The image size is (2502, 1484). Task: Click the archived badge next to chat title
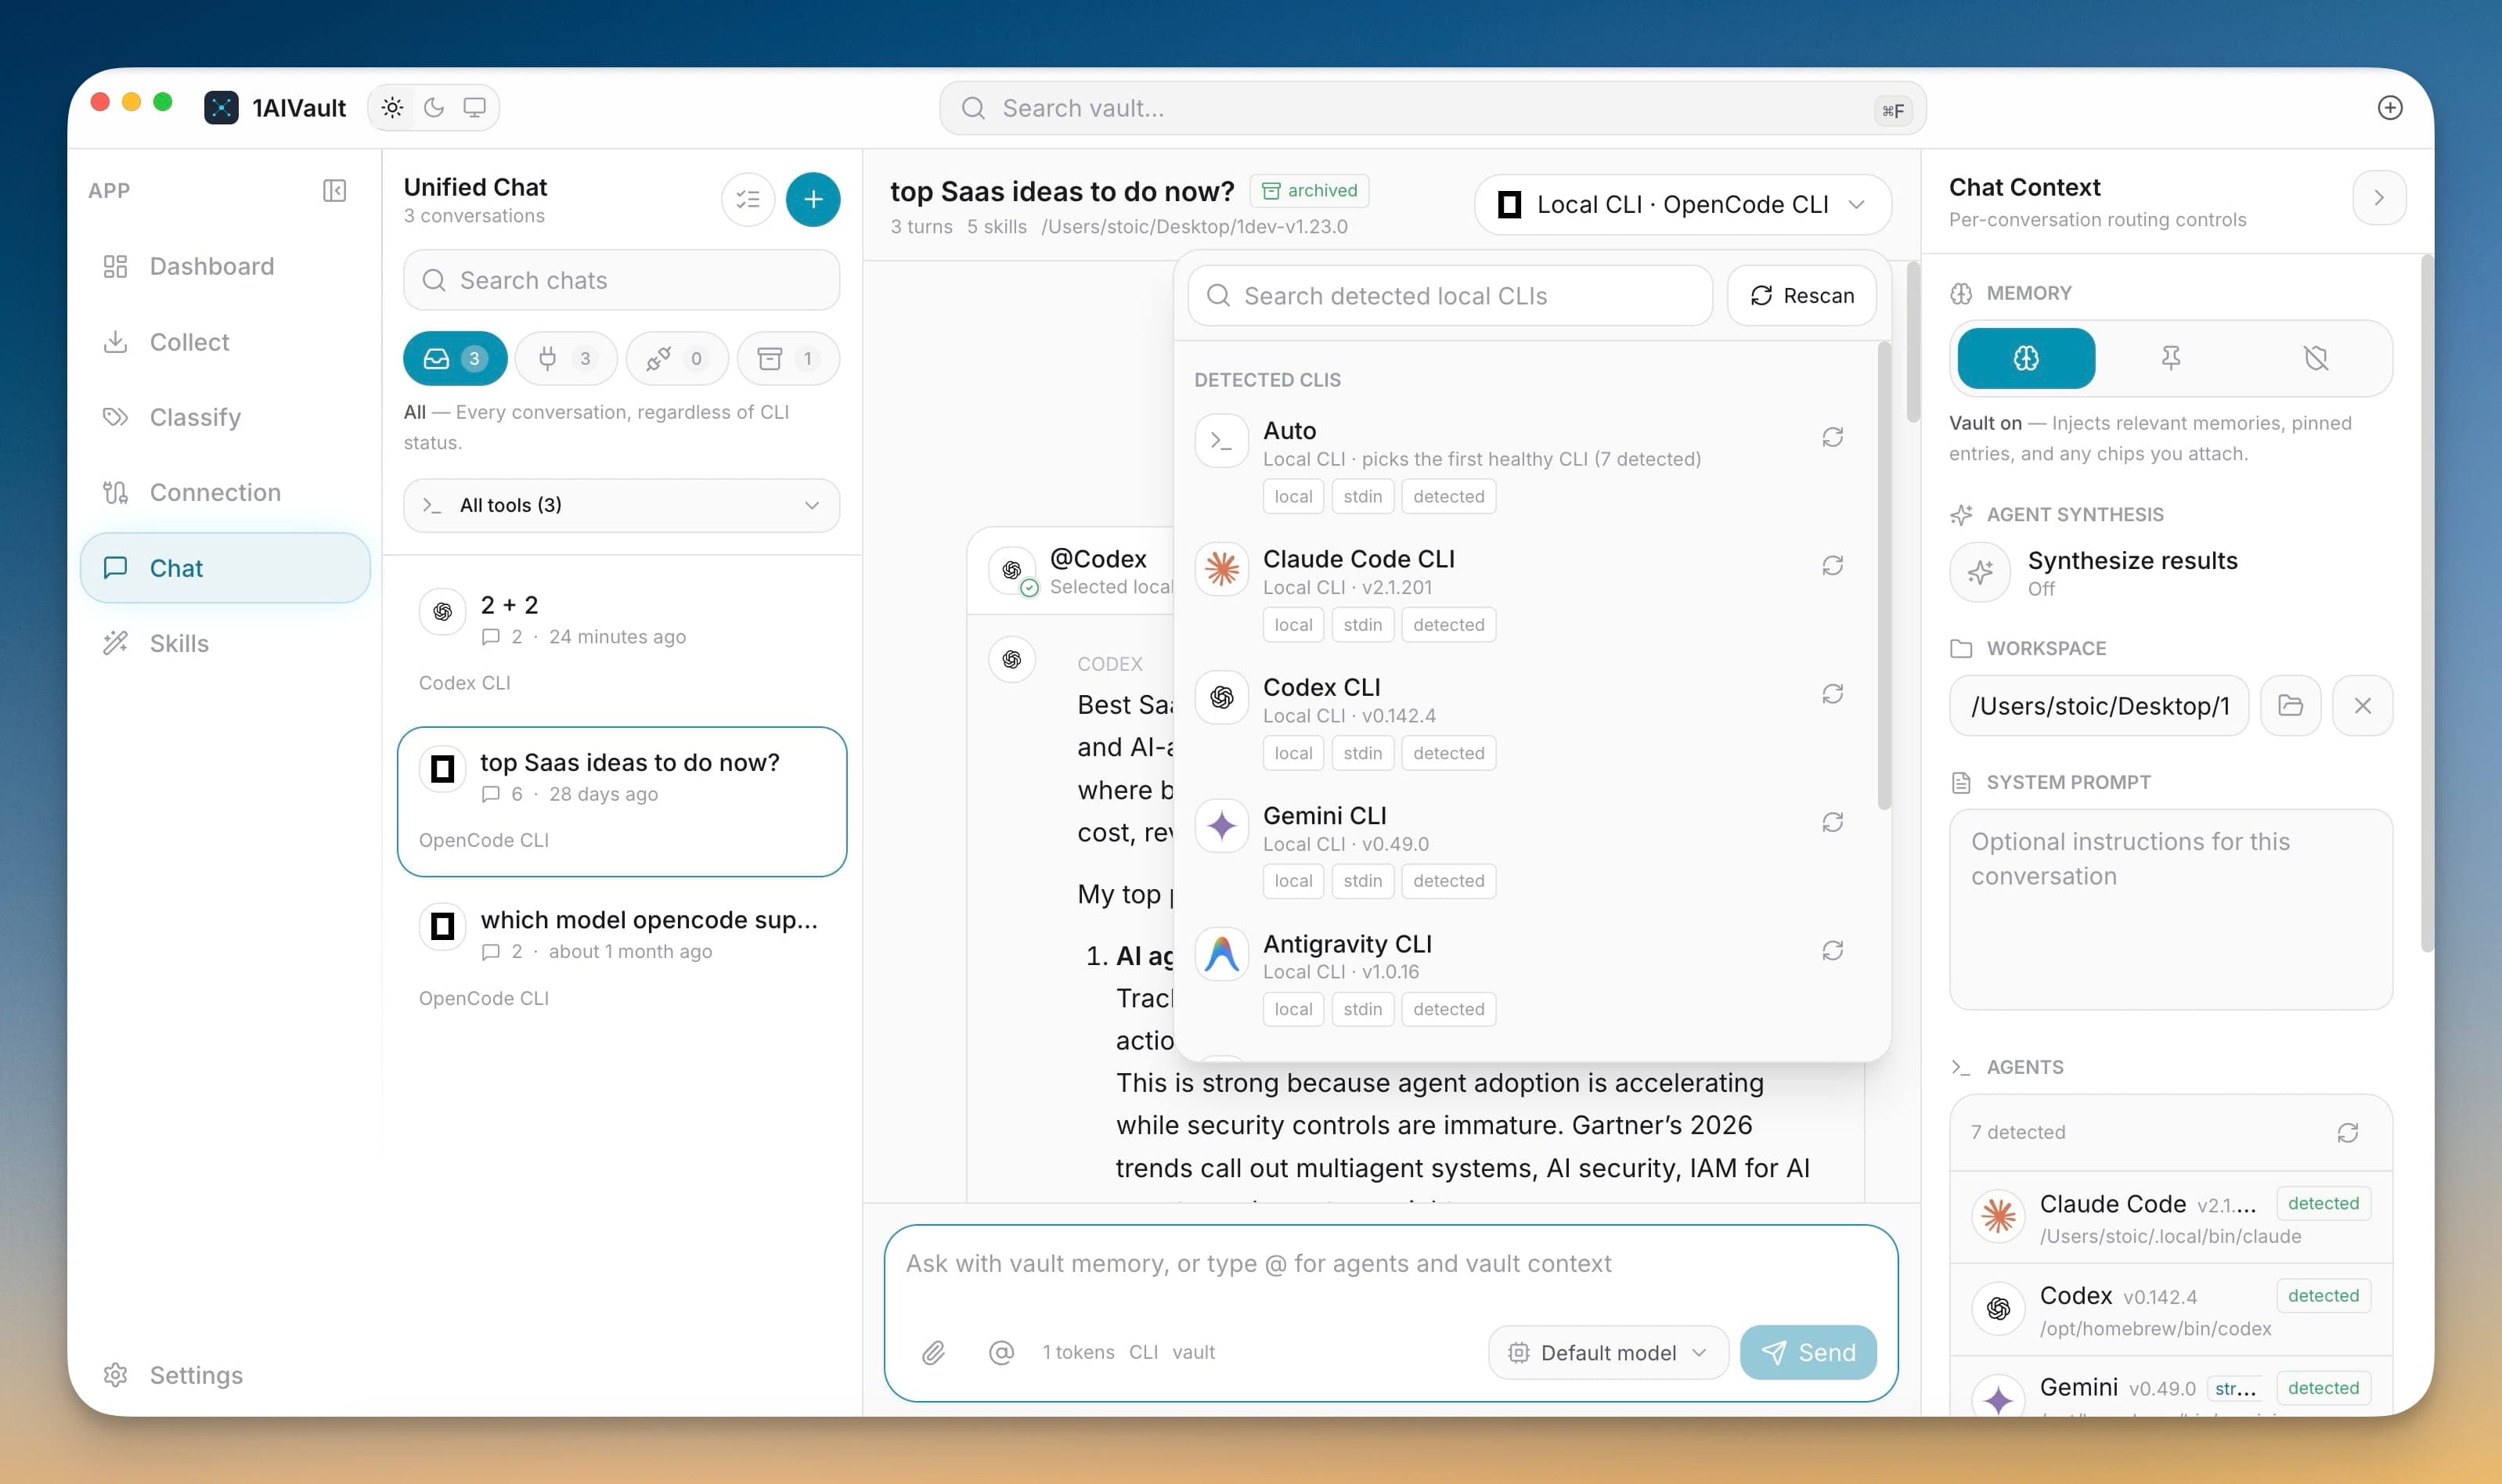pos(1309,190)
